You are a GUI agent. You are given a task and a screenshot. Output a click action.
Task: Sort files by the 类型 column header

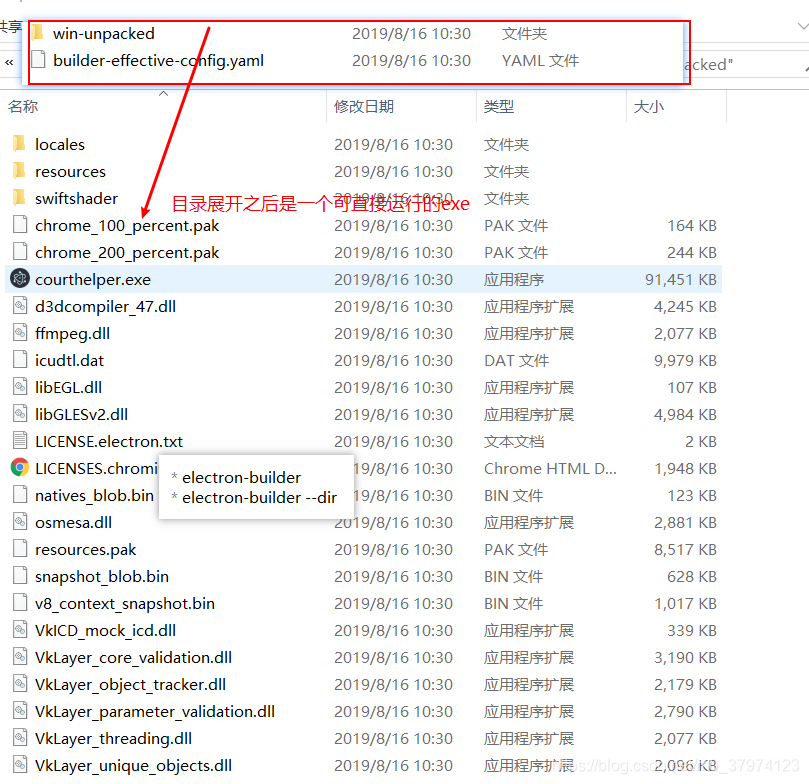(499, 106)
